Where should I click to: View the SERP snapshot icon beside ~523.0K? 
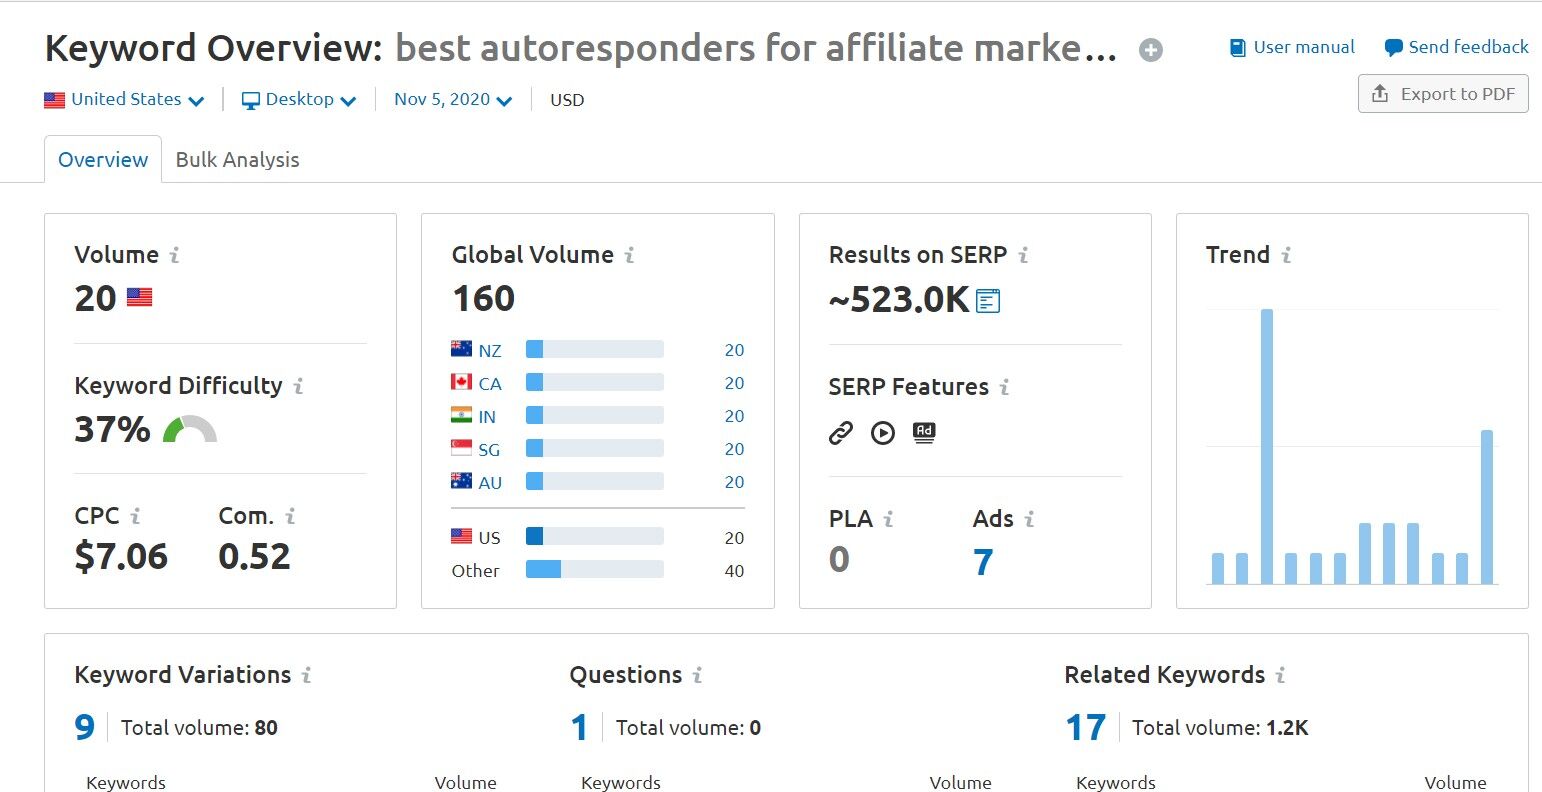pyautogui.click(x=988, y=300)
